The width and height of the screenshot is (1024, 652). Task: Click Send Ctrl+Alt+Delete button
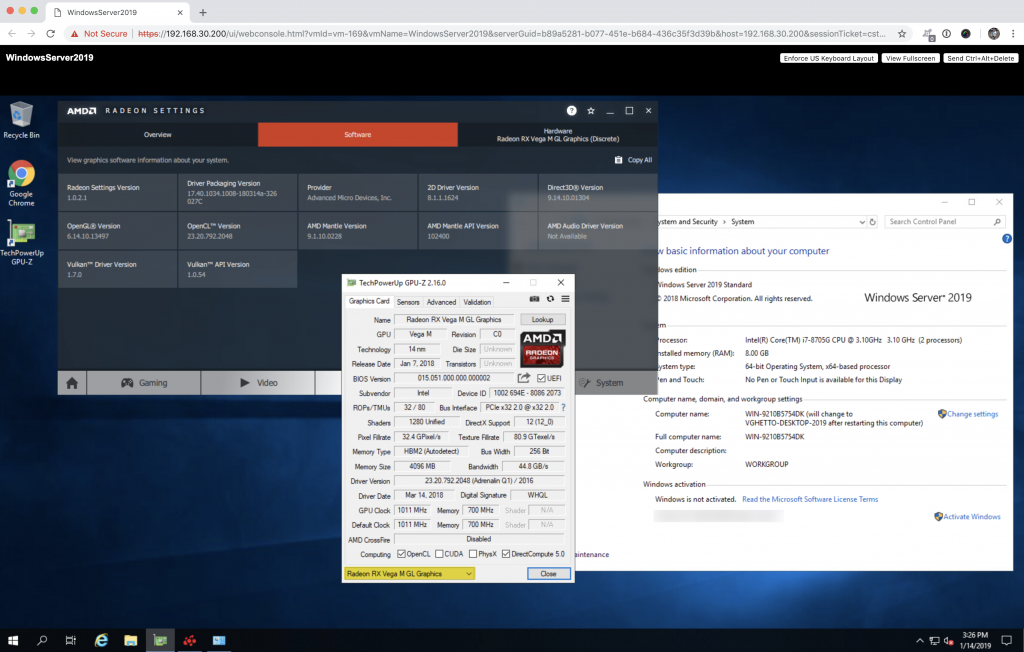980,58
